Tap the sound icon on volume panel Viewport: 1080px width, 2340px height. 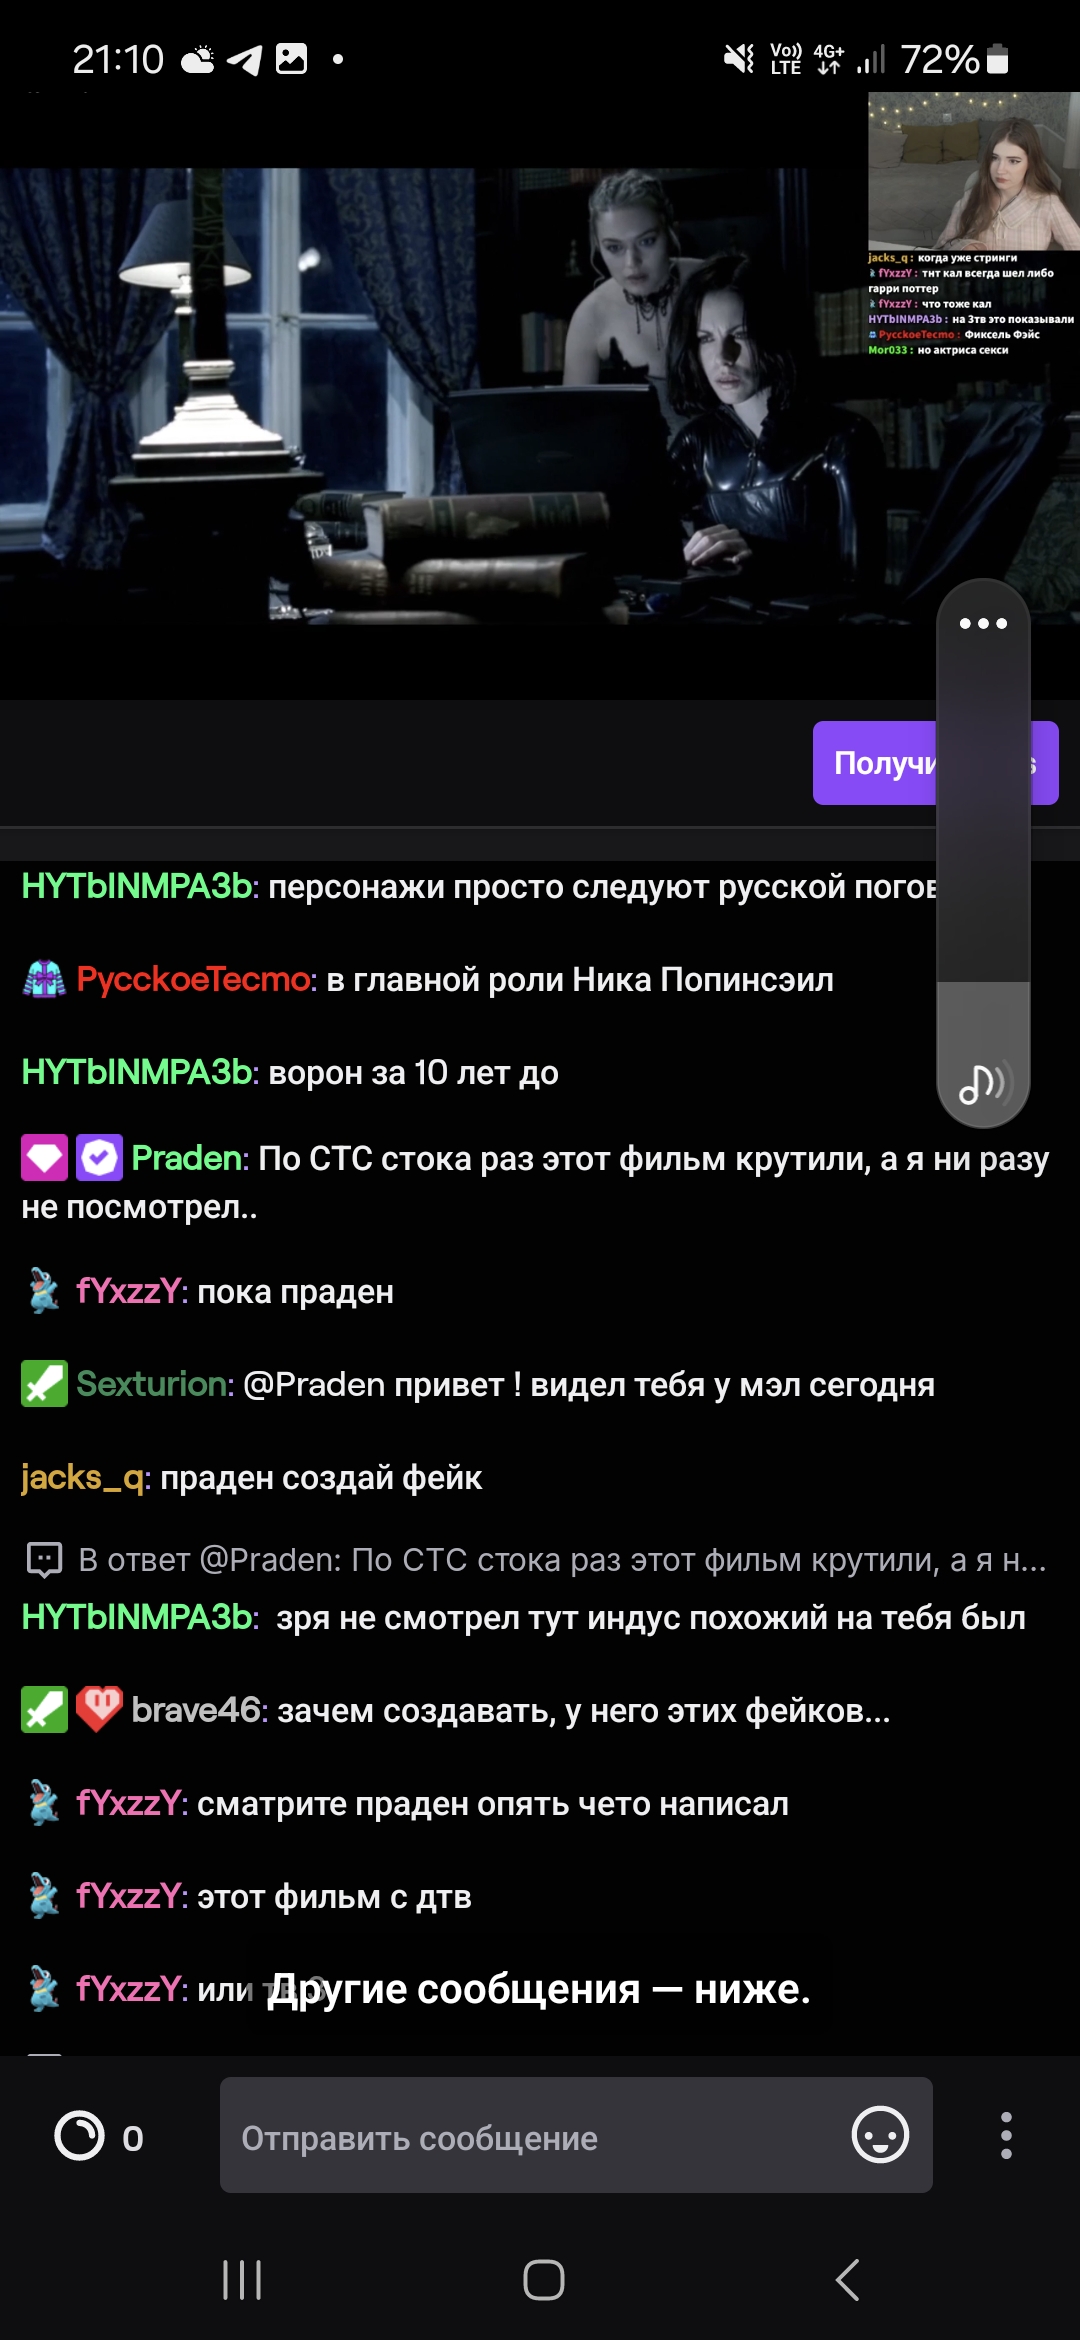983,1083
